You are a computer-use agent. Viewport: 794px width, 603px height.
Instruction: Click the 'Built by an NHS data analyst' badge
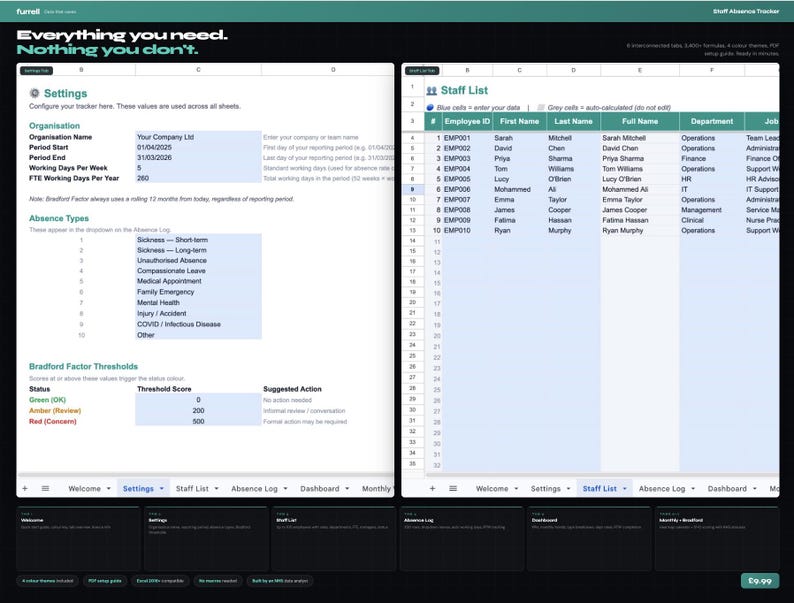[280, 581]
